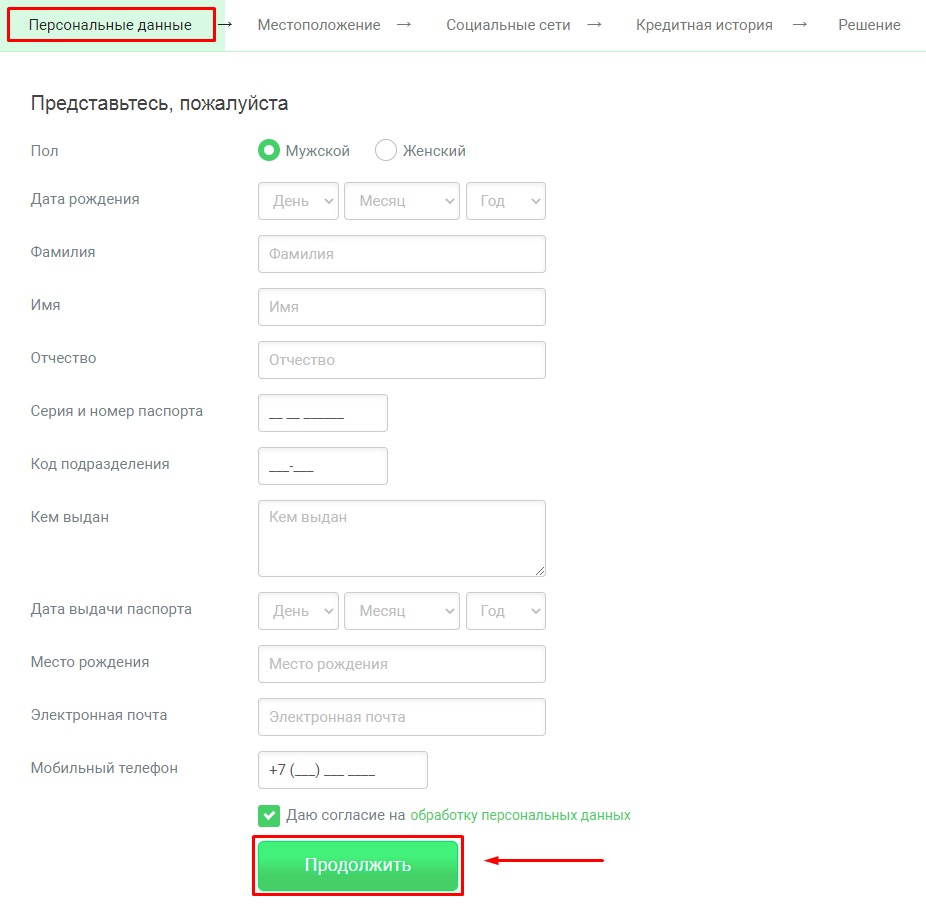This screenshot has width=926, height=911.
Task: Expand passport issue date Месяц dropdown
Action: 401,611
